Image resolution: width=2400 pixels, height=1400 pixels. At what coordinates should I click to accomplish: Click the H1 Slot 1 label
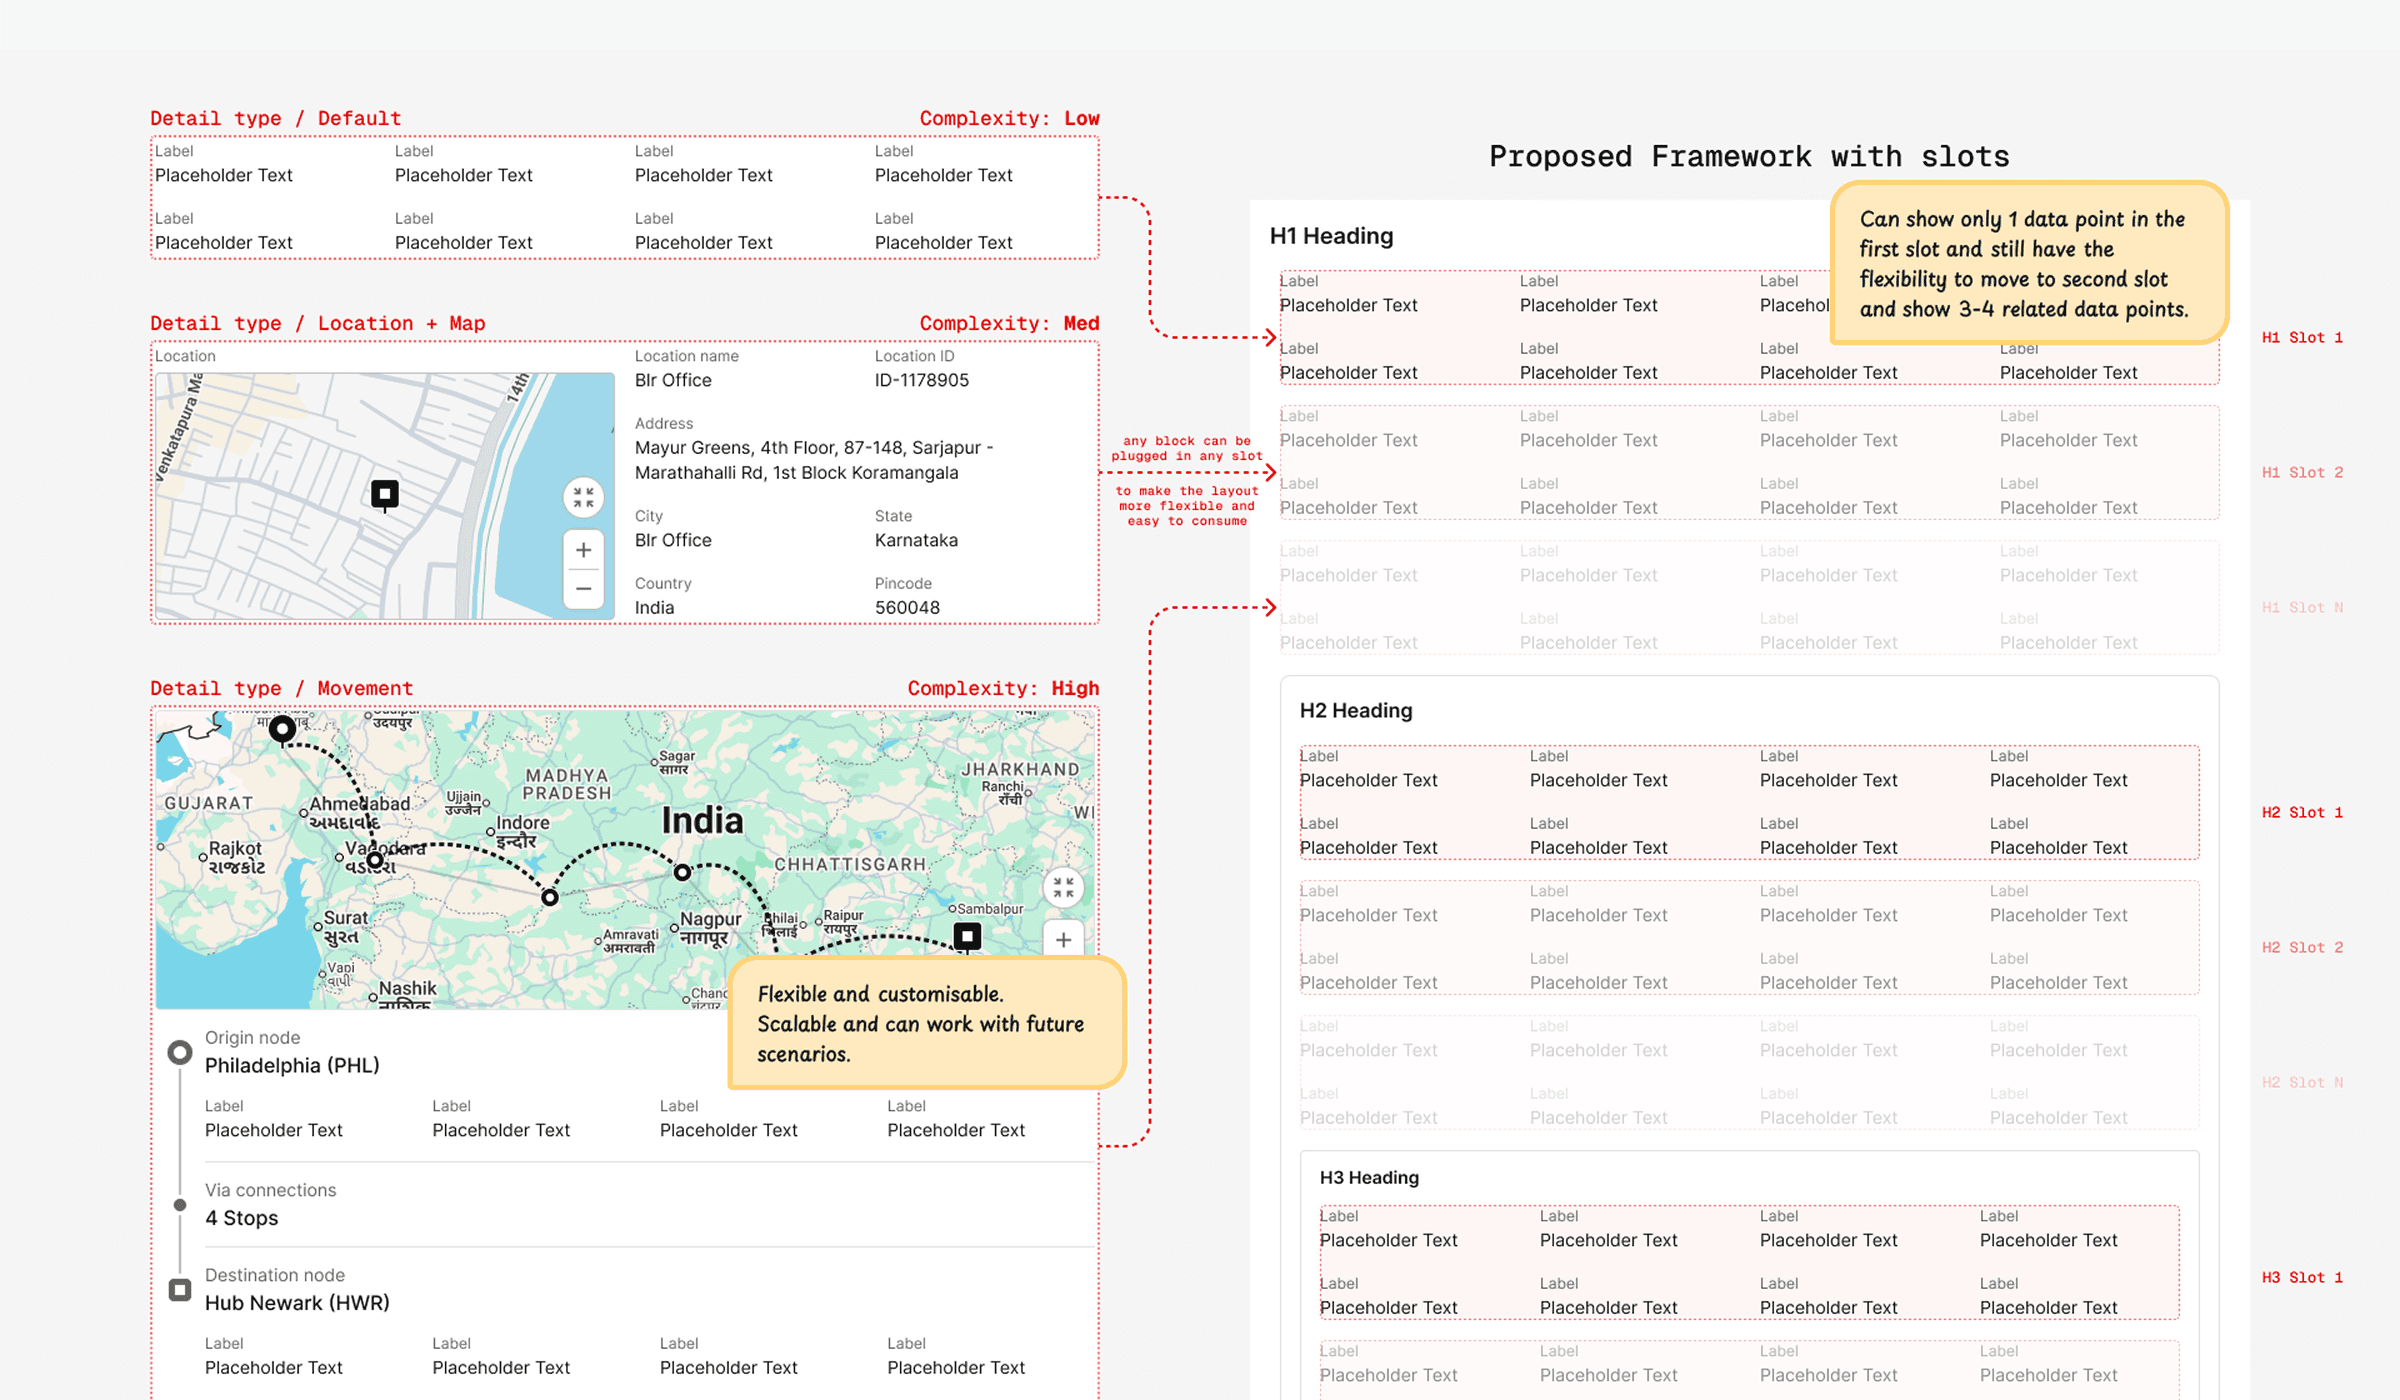tap(2302, 338)
